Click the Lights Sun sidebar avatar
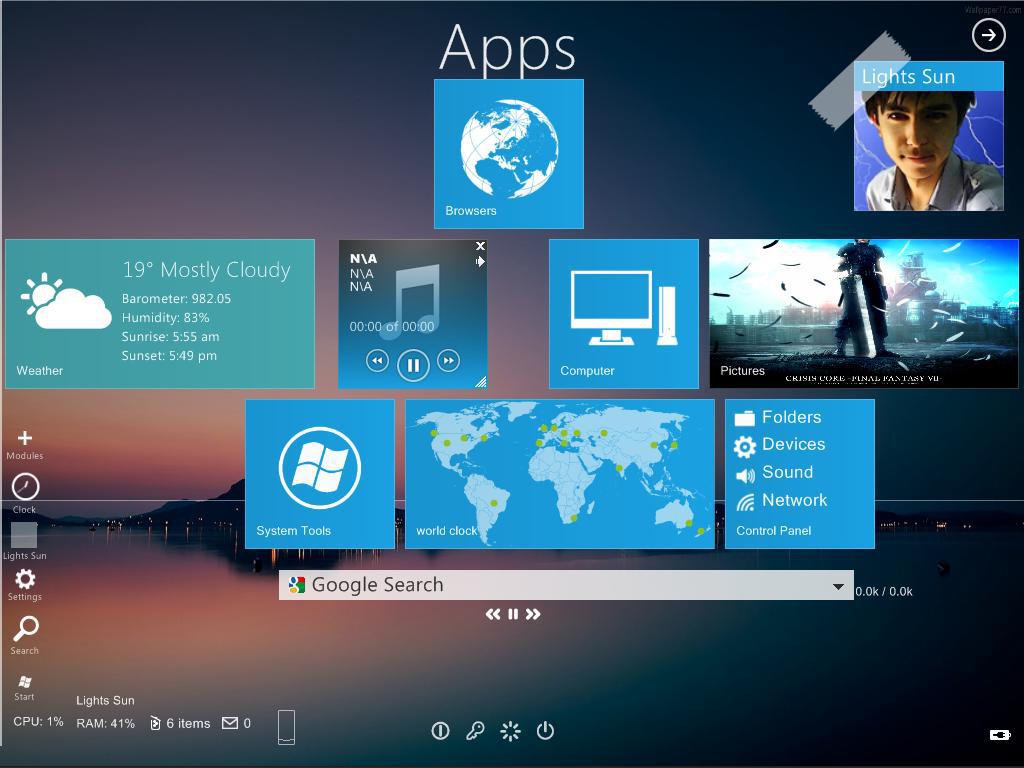Image resolution: width=1024 pixels, height=768 pixels. pyautogui.click(x=24, y=535)
